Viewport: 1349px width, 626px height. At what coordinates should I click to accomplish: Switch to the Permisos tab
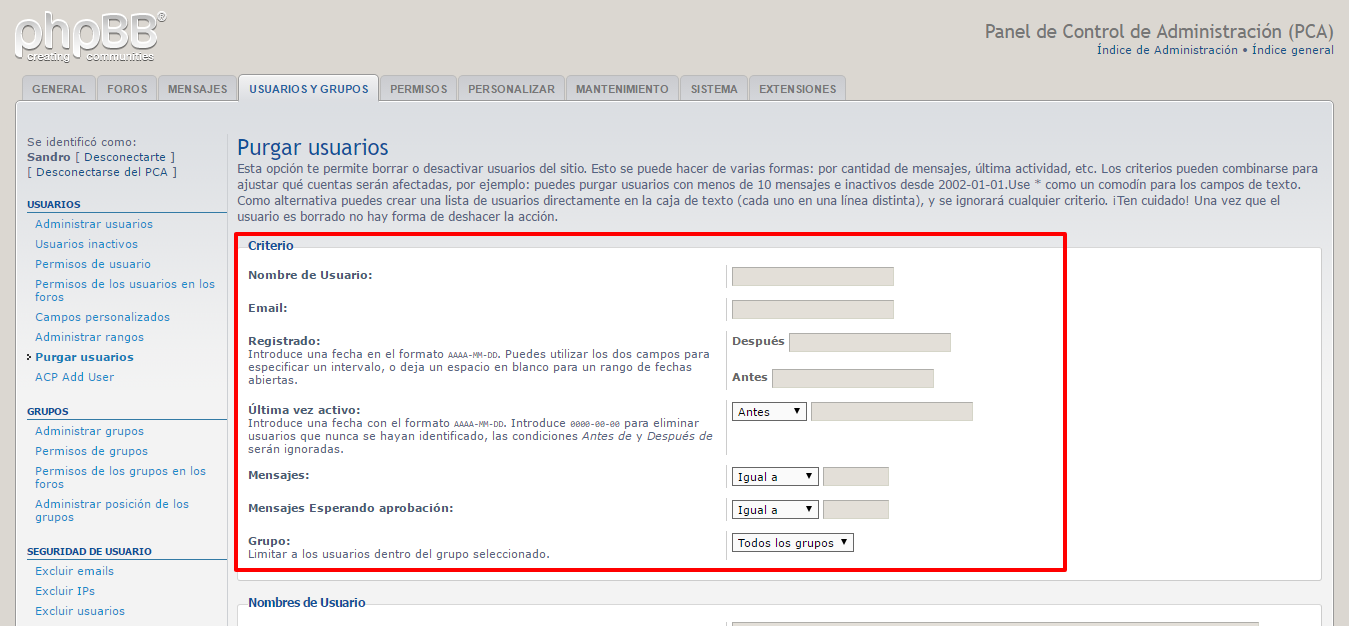point(418,89)
